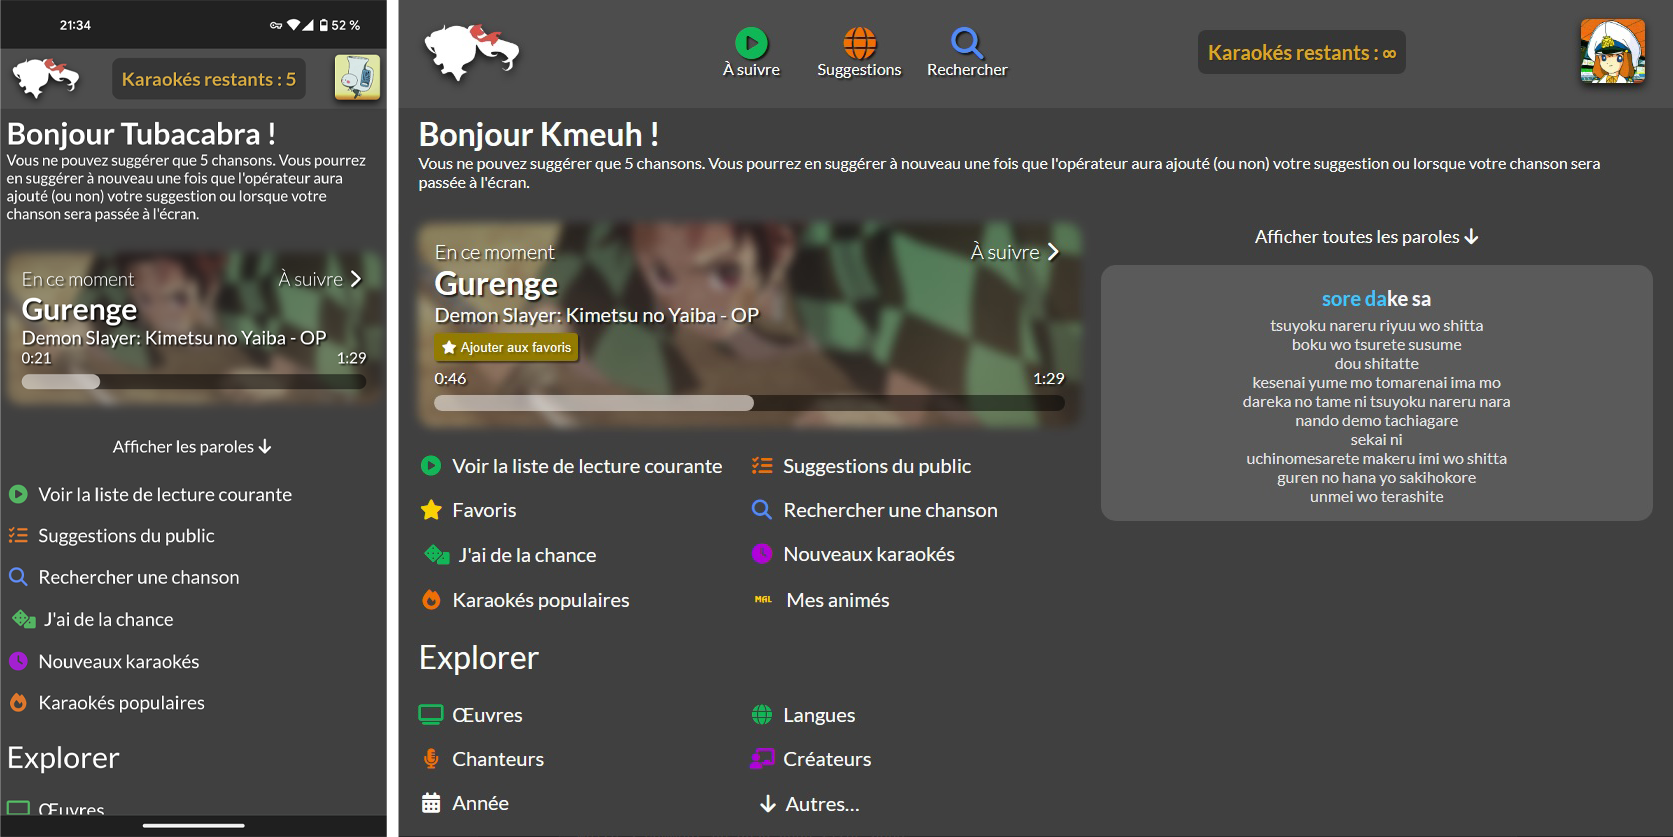Viewport: 1673px width, 837px height.
Task: Click the microphone icon beside Chanteurs
Action: tap(431, 758)
